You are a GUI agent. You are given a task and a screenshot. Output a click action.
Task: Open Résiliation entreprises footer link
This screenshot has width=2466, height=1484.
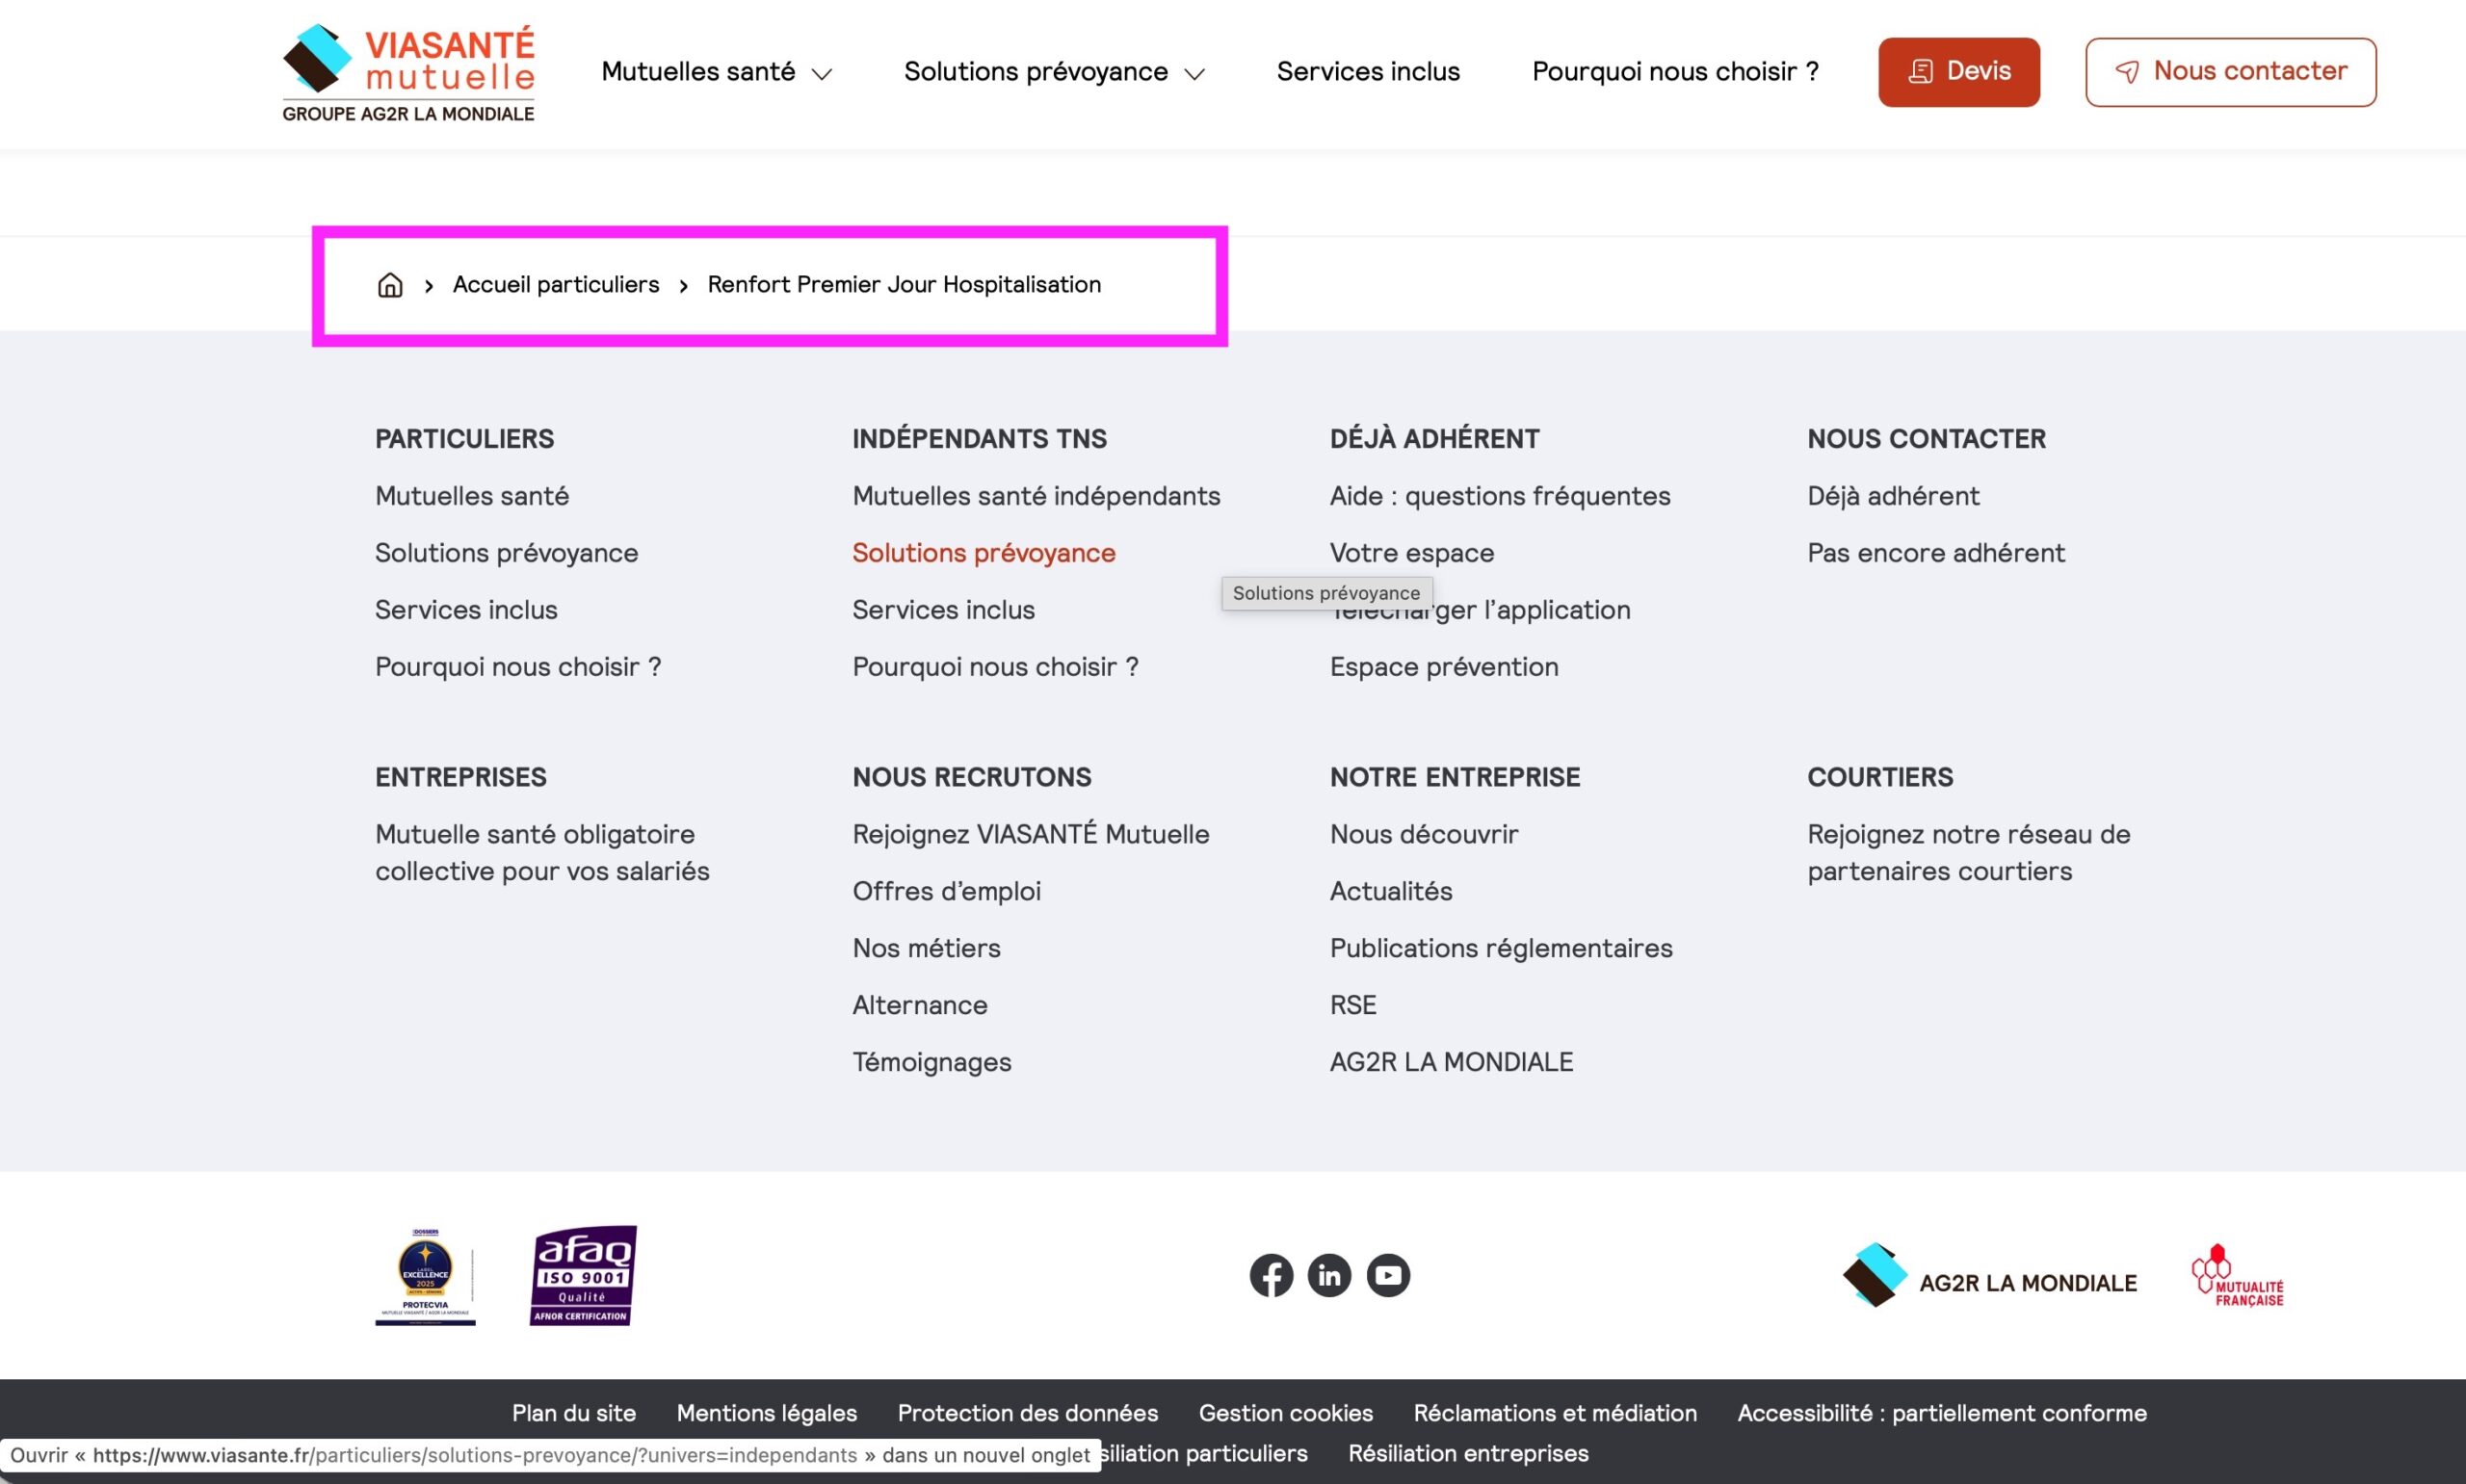[1468, 1453]
